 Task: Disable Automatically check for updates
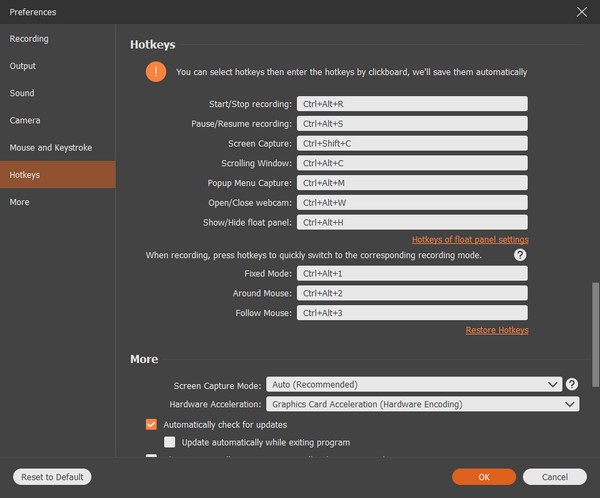pos(152,424)
